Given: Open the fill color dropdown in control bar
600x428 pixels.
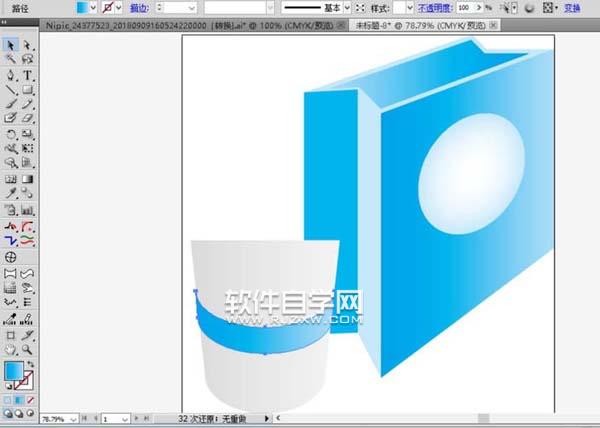Looking at the screenshot, I should 93,8.
